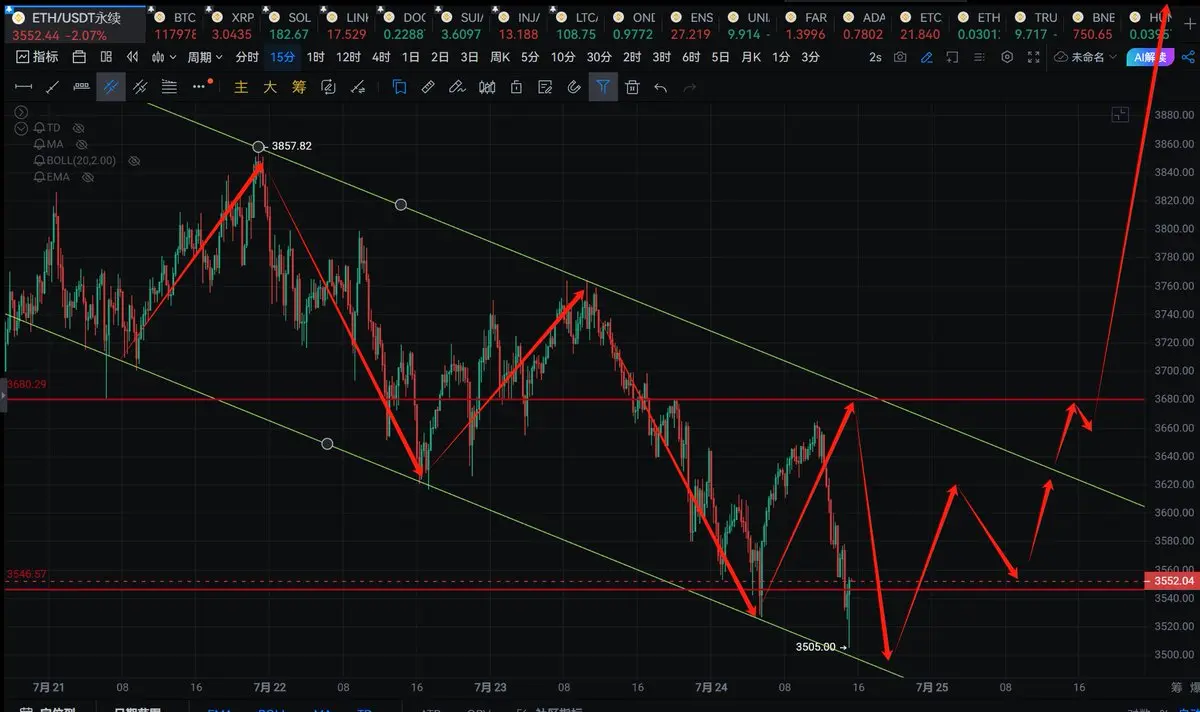Image resolution: width=1200 pixels, height=712 pixels.
Task: Click the note text annotation icon
Action: [545, 87]
